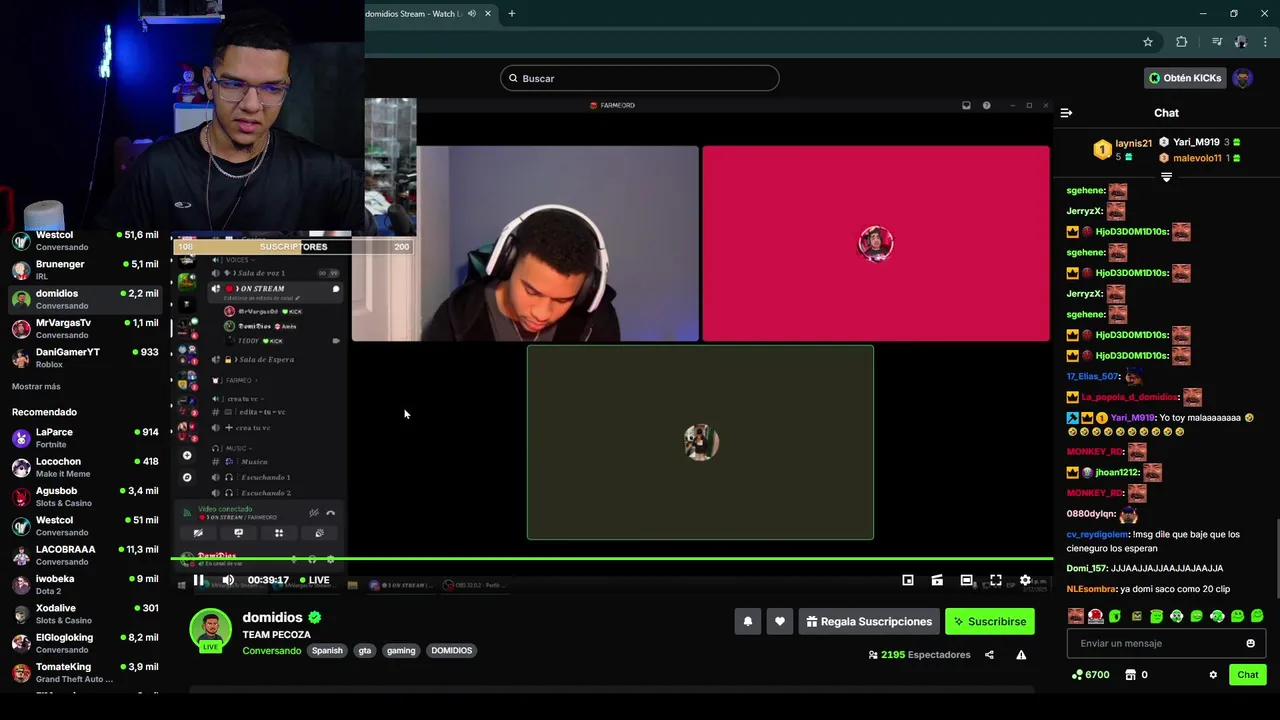Open the mini player mode icon
The width and height of the screenshot is (1280, 720).
[908, 580]
